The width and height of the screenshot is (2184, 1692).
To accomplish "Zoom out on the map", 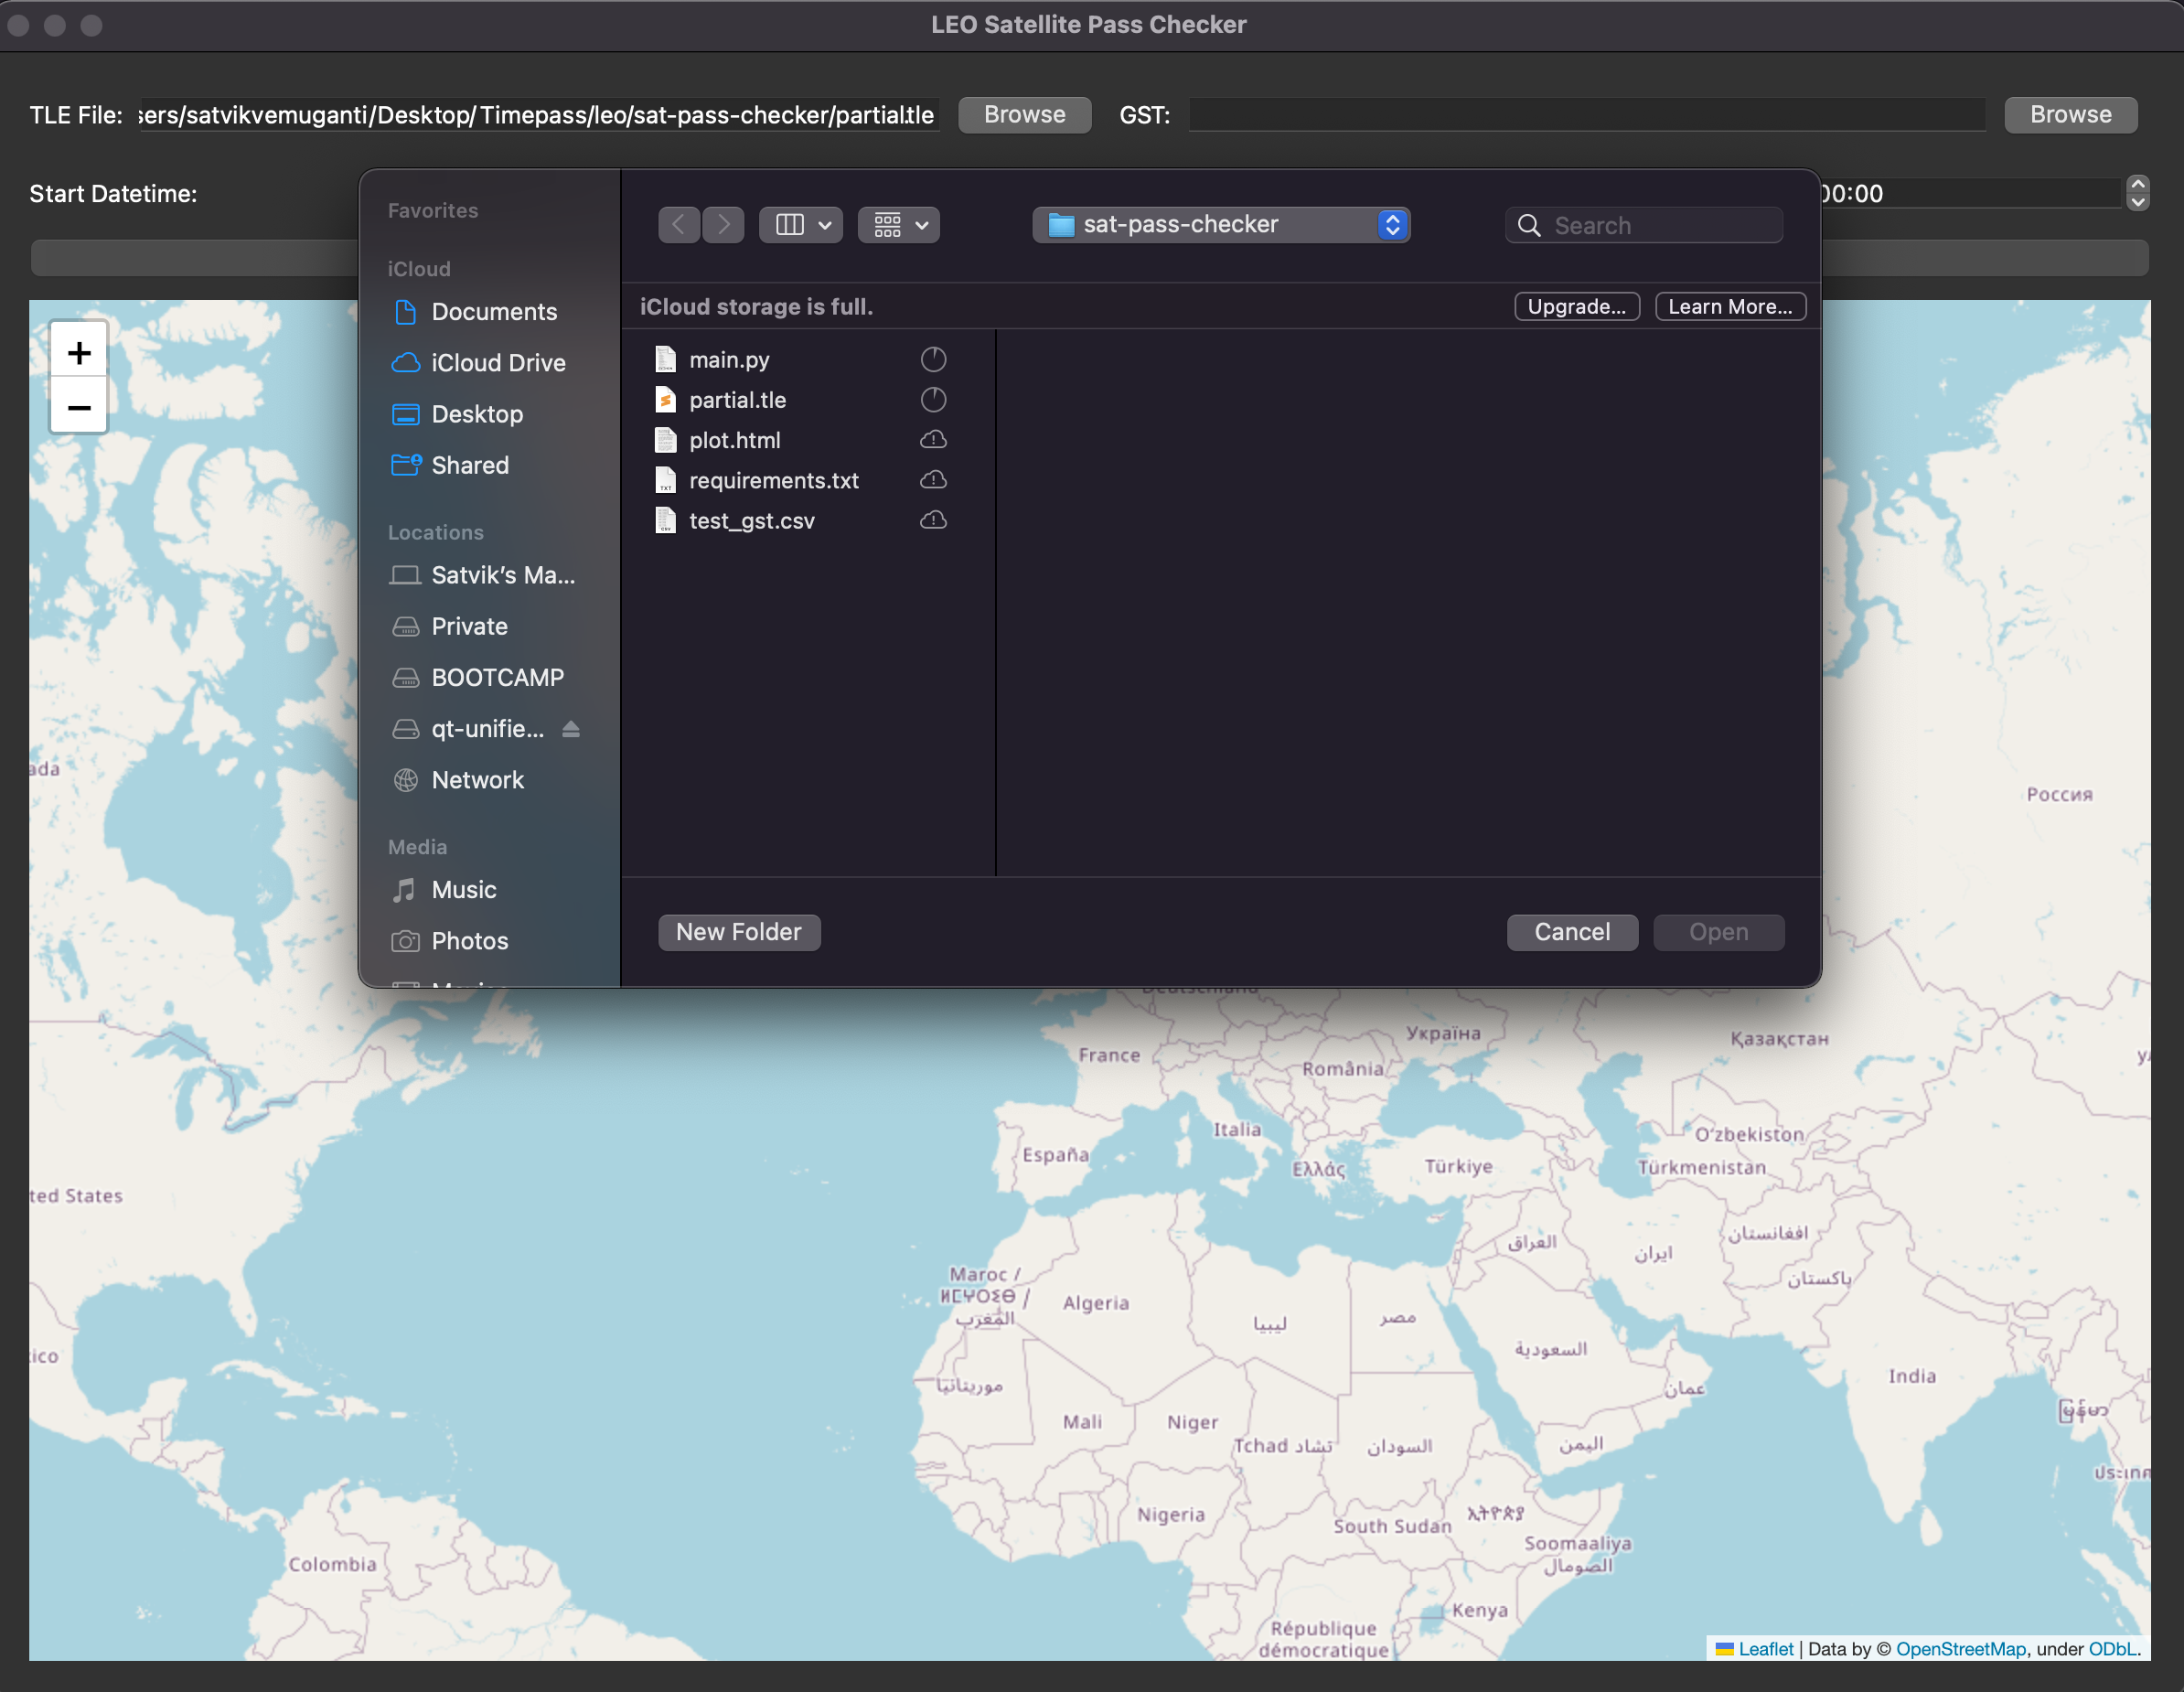I will tap(79, 408).
